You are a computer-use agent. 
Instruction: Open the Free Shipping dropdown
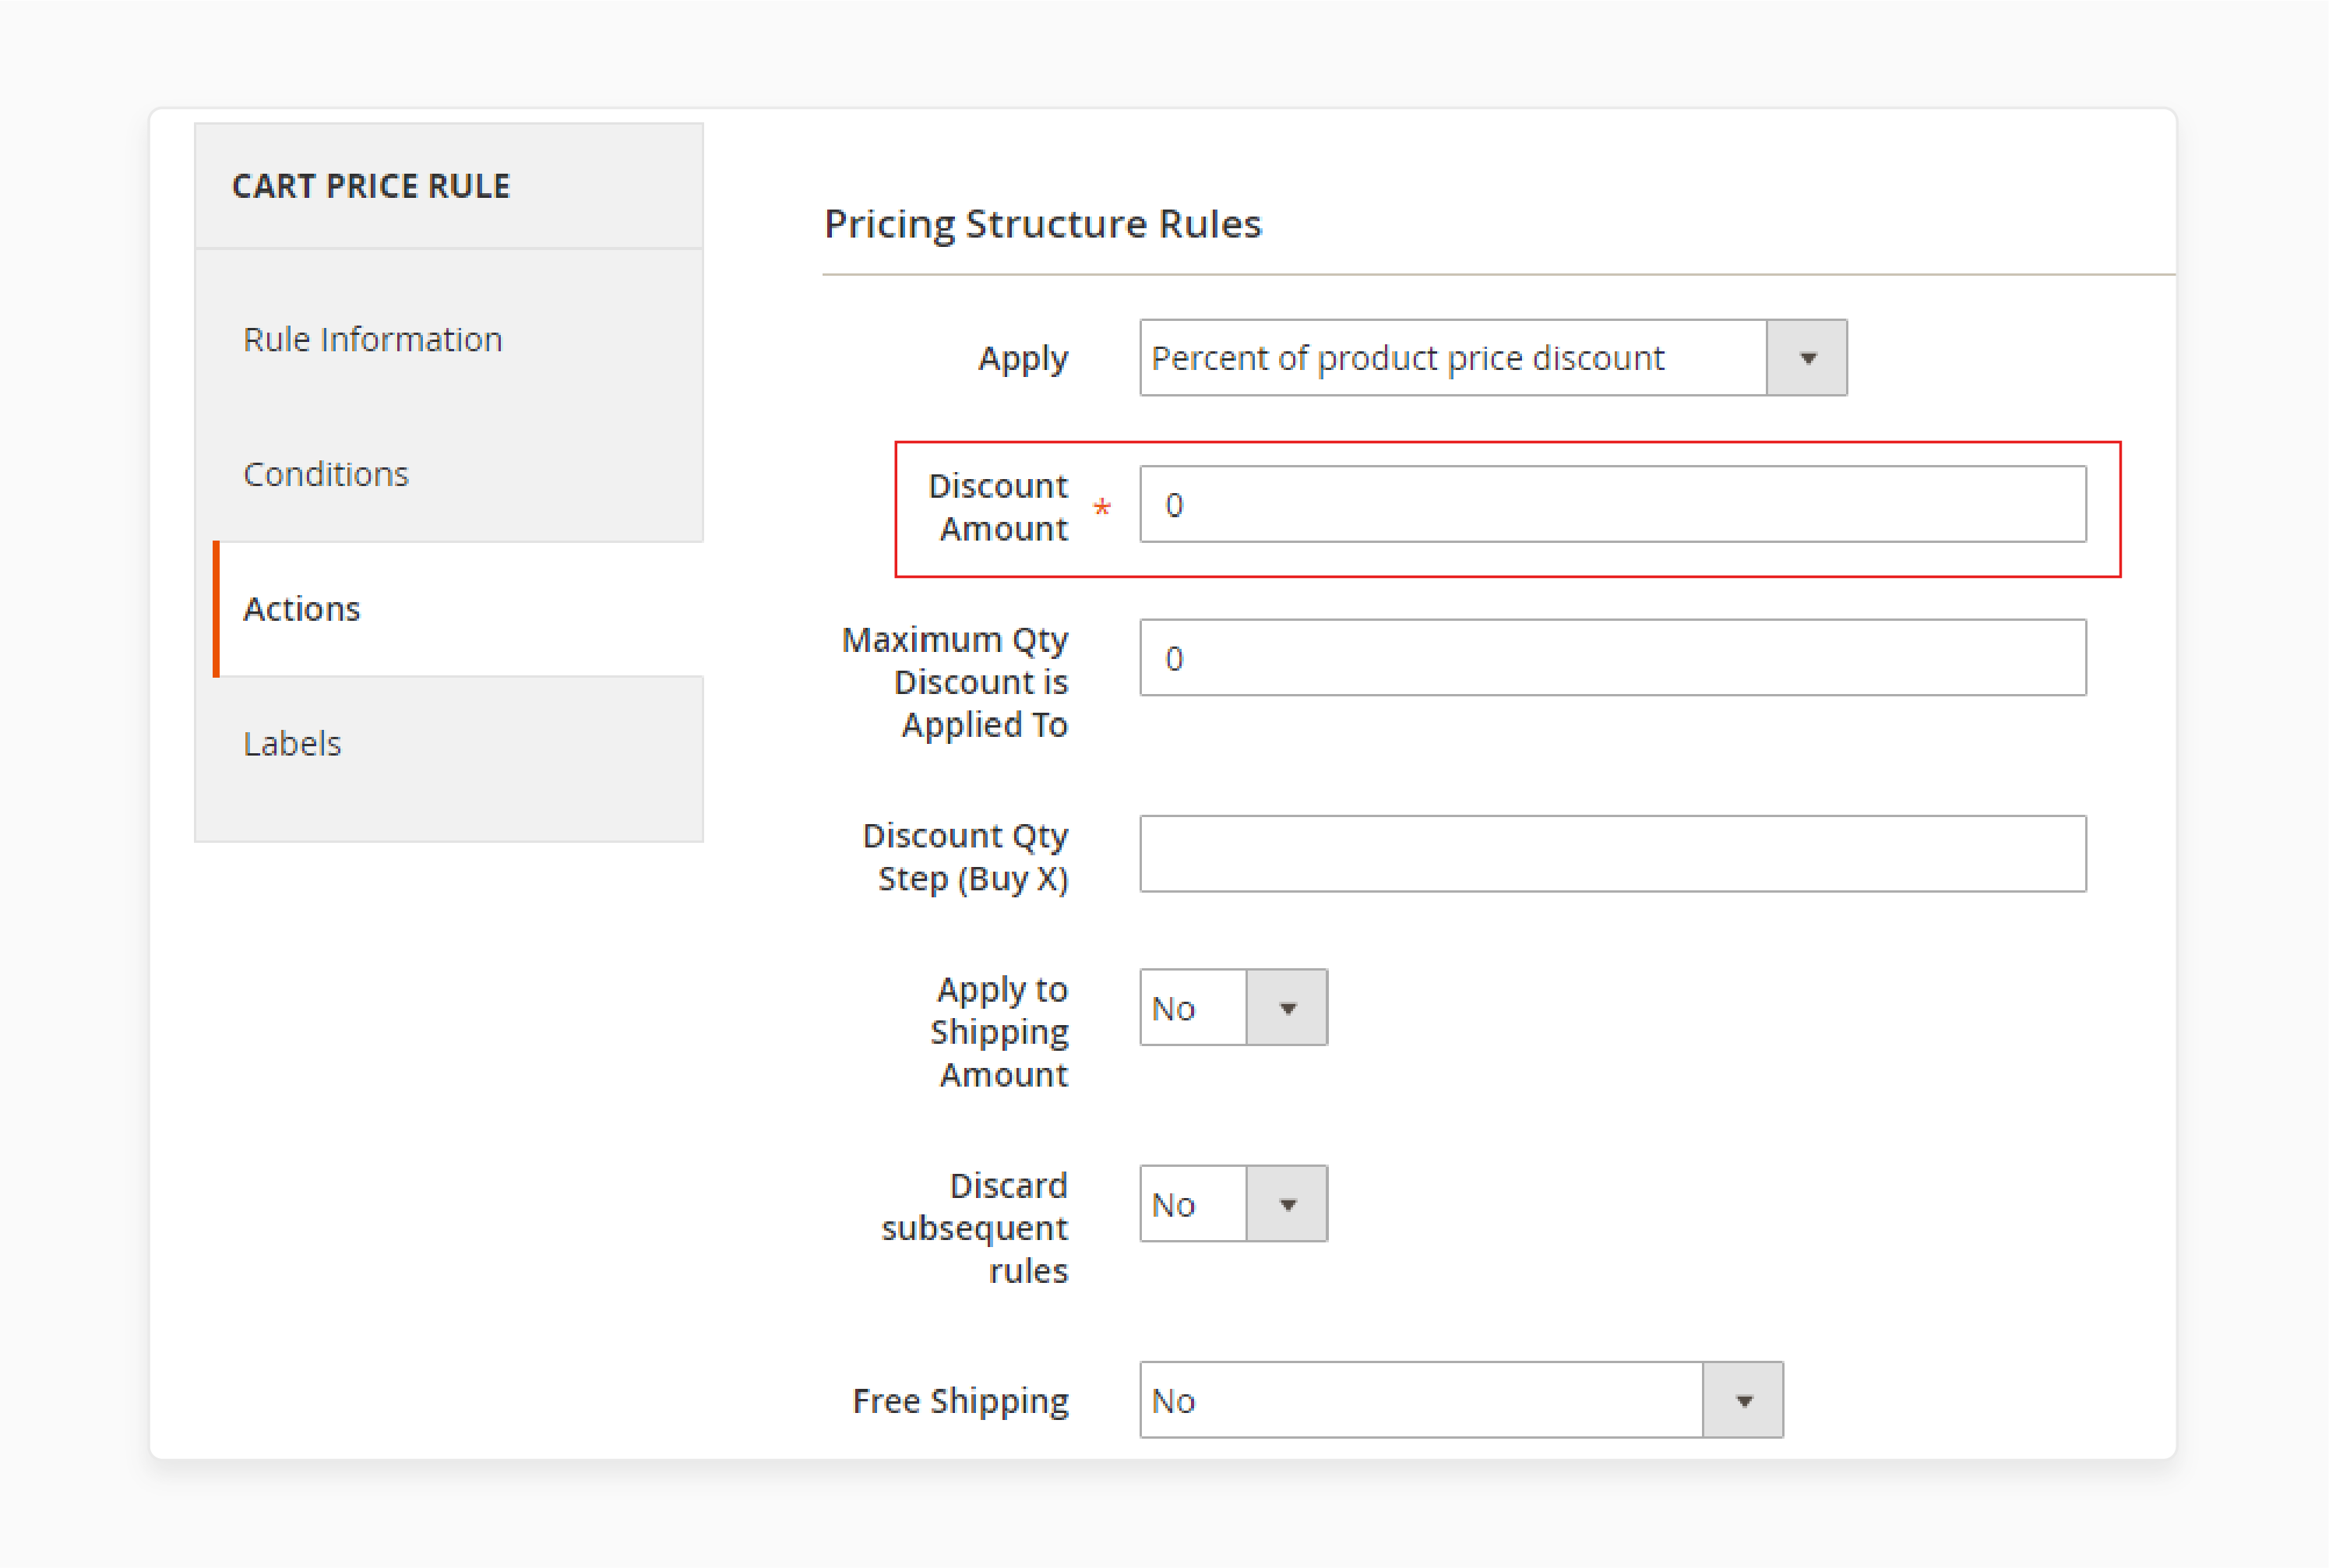pyautogui.click(x=1461, y=1399)
